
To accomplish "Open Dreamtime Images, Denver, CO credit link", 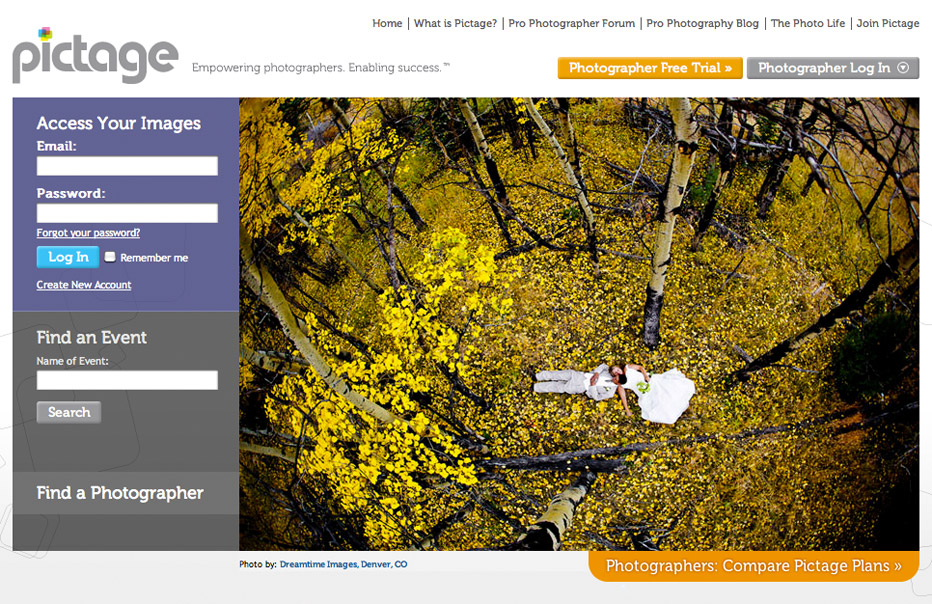I will point(344,564).
